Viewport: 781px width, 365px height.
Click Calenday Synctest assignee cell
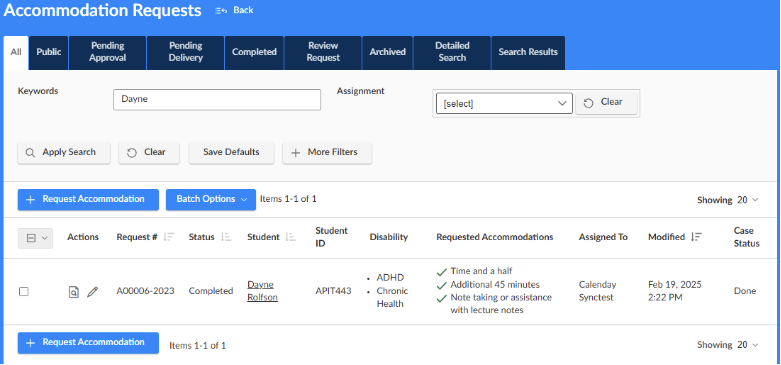point(598,291)
